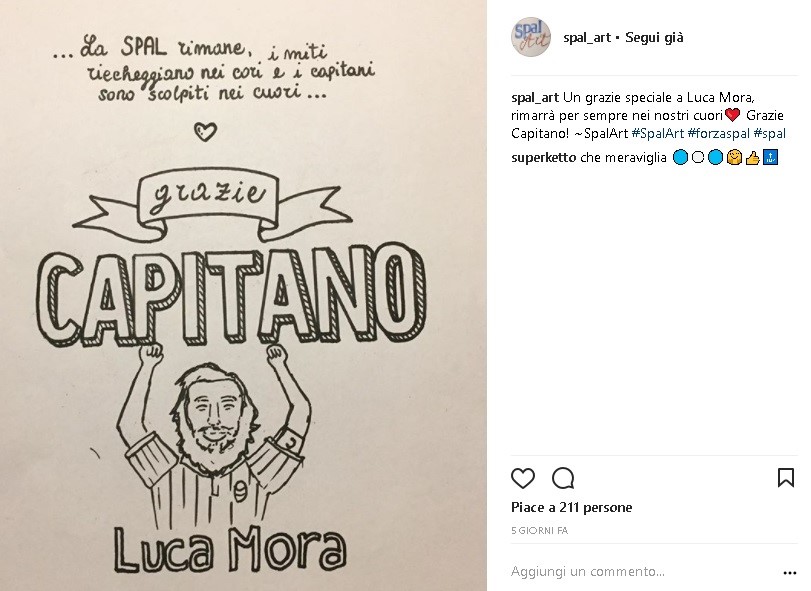Click the Luca Mora lettering in artwork
Image resolution: width=811 pixels, height=591 pixels.
pyautogui.click(x=229, y=550)
